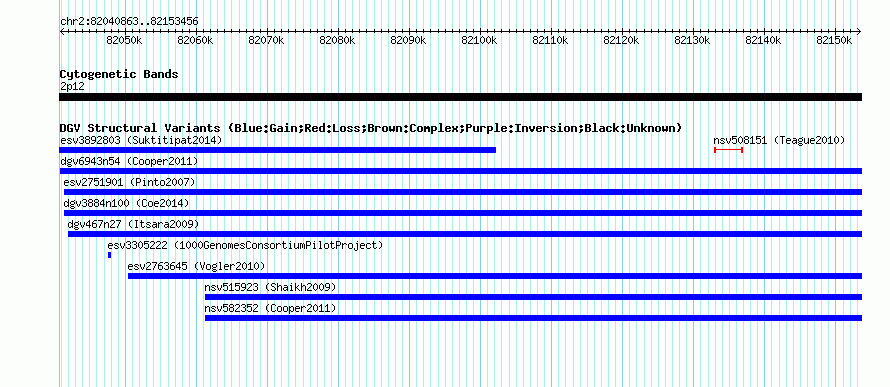890x387 pixels.
Task: Click the dgv467n27 (Itsara2009) label
Action: click(x=133, y=224)
